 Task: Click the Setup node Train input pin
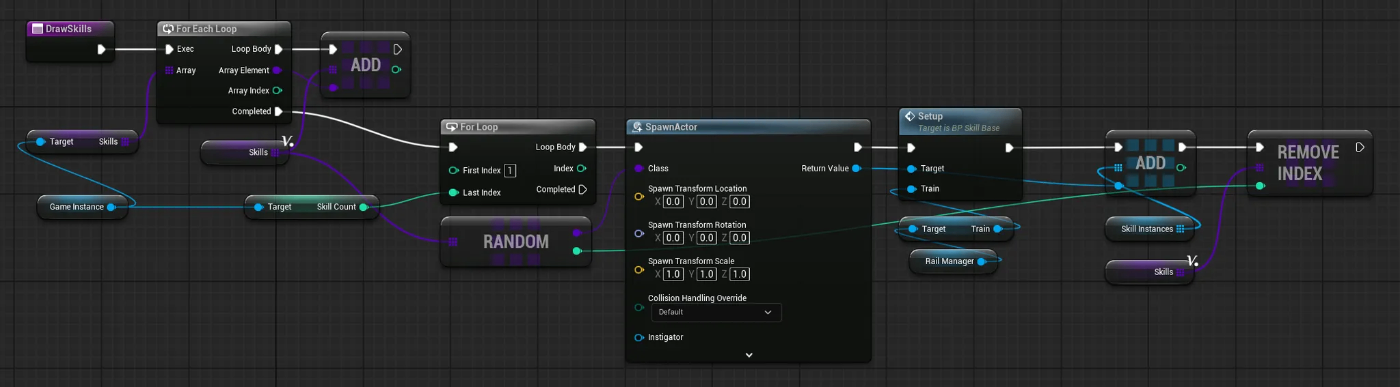click(x=911, y=189)
